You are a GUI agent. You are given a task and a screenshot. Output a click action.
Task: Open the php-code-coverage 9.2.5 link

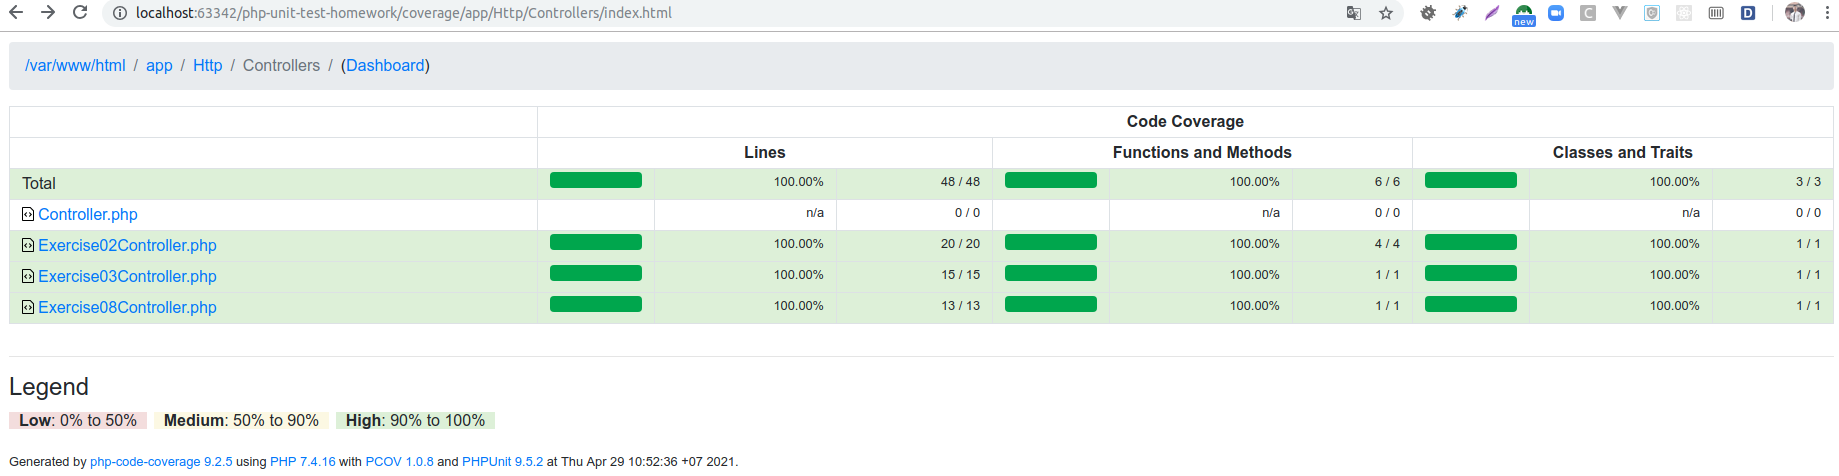click(x=161, y=462)
